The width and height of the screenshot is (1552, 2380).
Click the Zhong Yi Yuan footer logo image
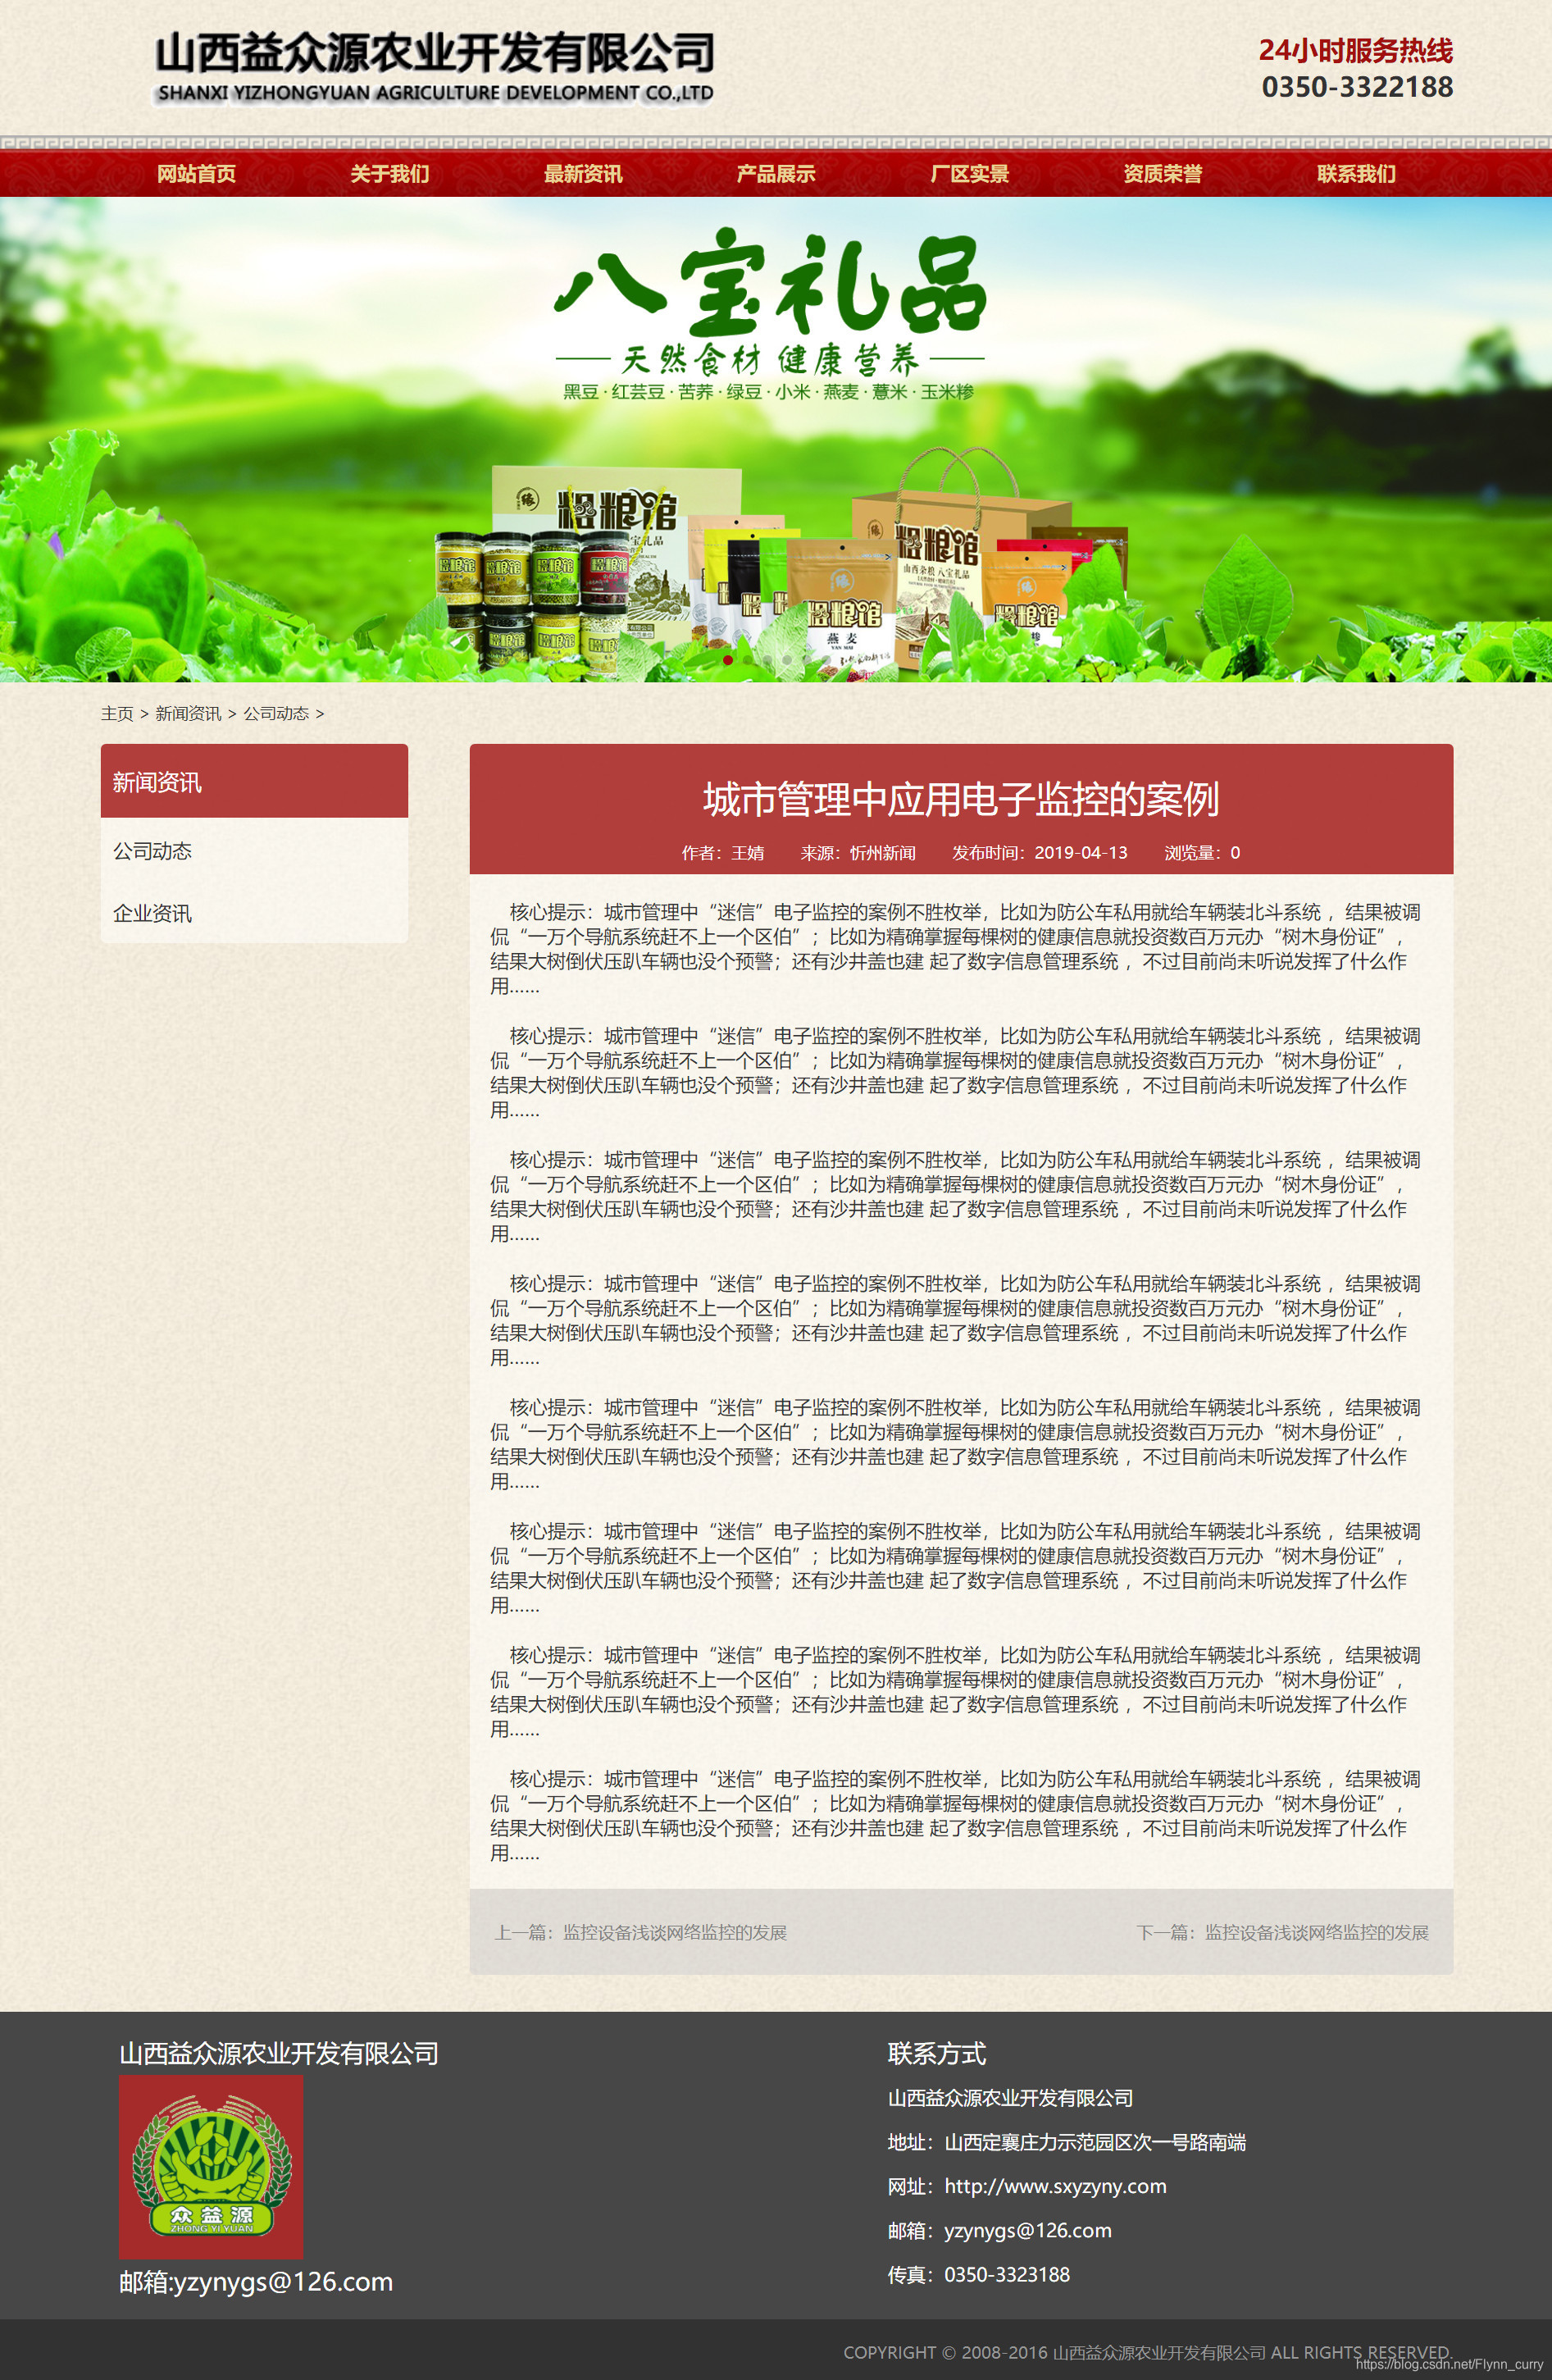click(x=211, y=2166)
